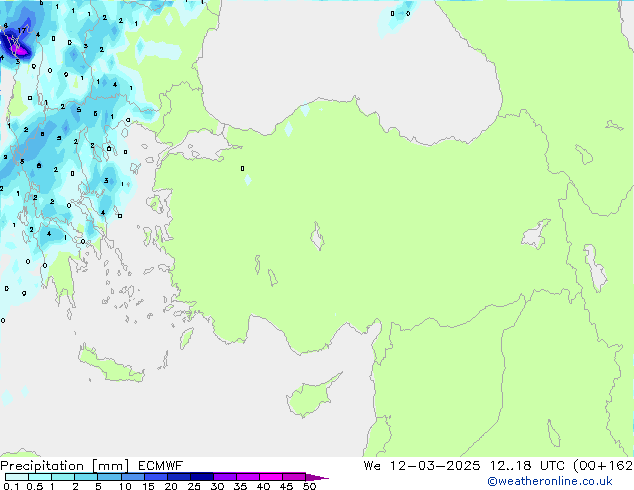Click the '(00+162' forecast offset text
The height and width of the screenshot is (490, 634).
[x=603, y=466]
